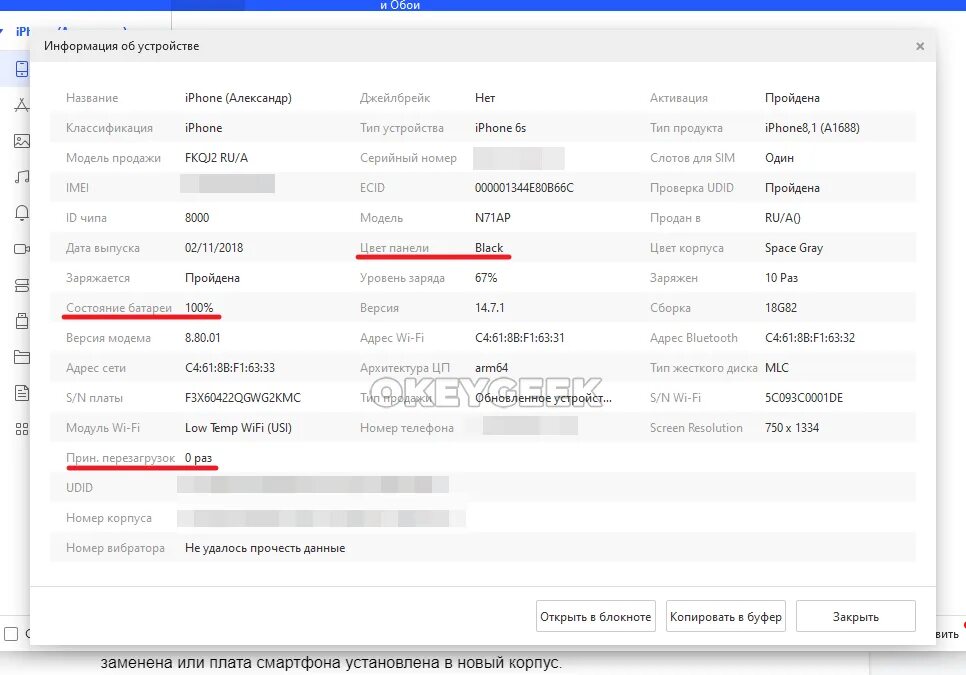Select the panel color value Black
This screenshot has width=966, height=675.
click(489, 248)
